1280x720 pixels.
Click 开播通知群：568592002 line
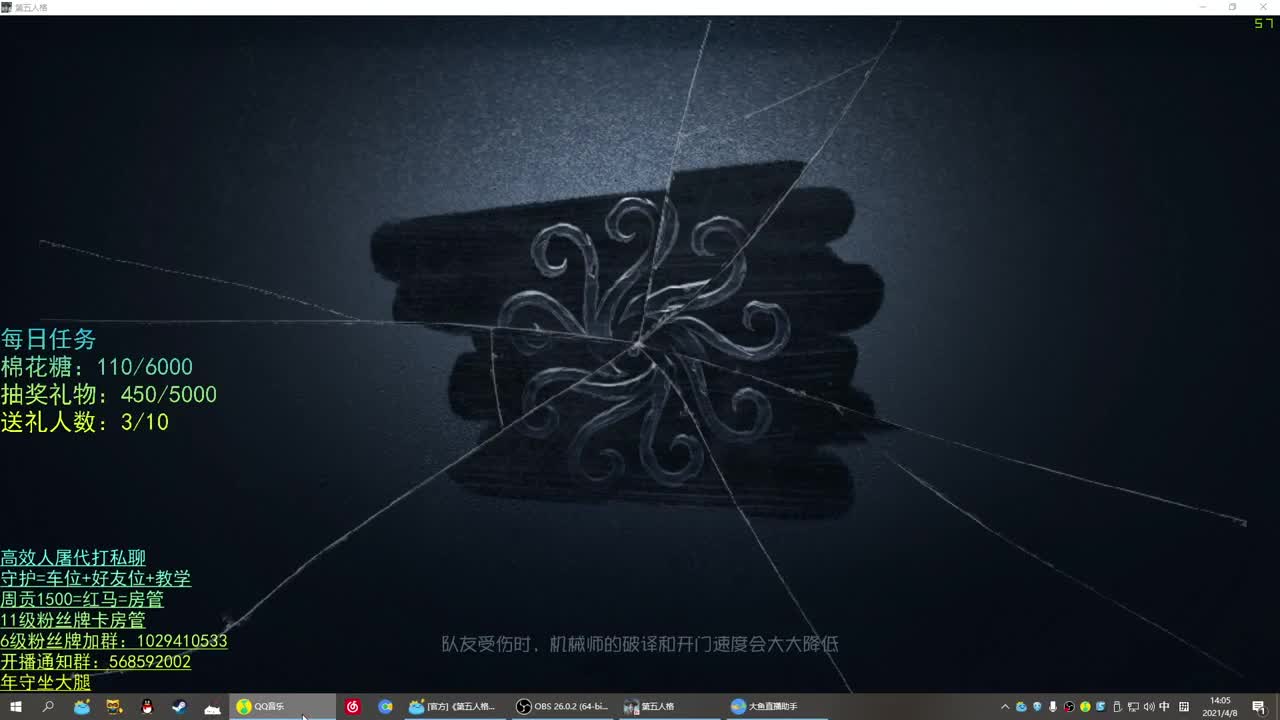pos(96,662)
